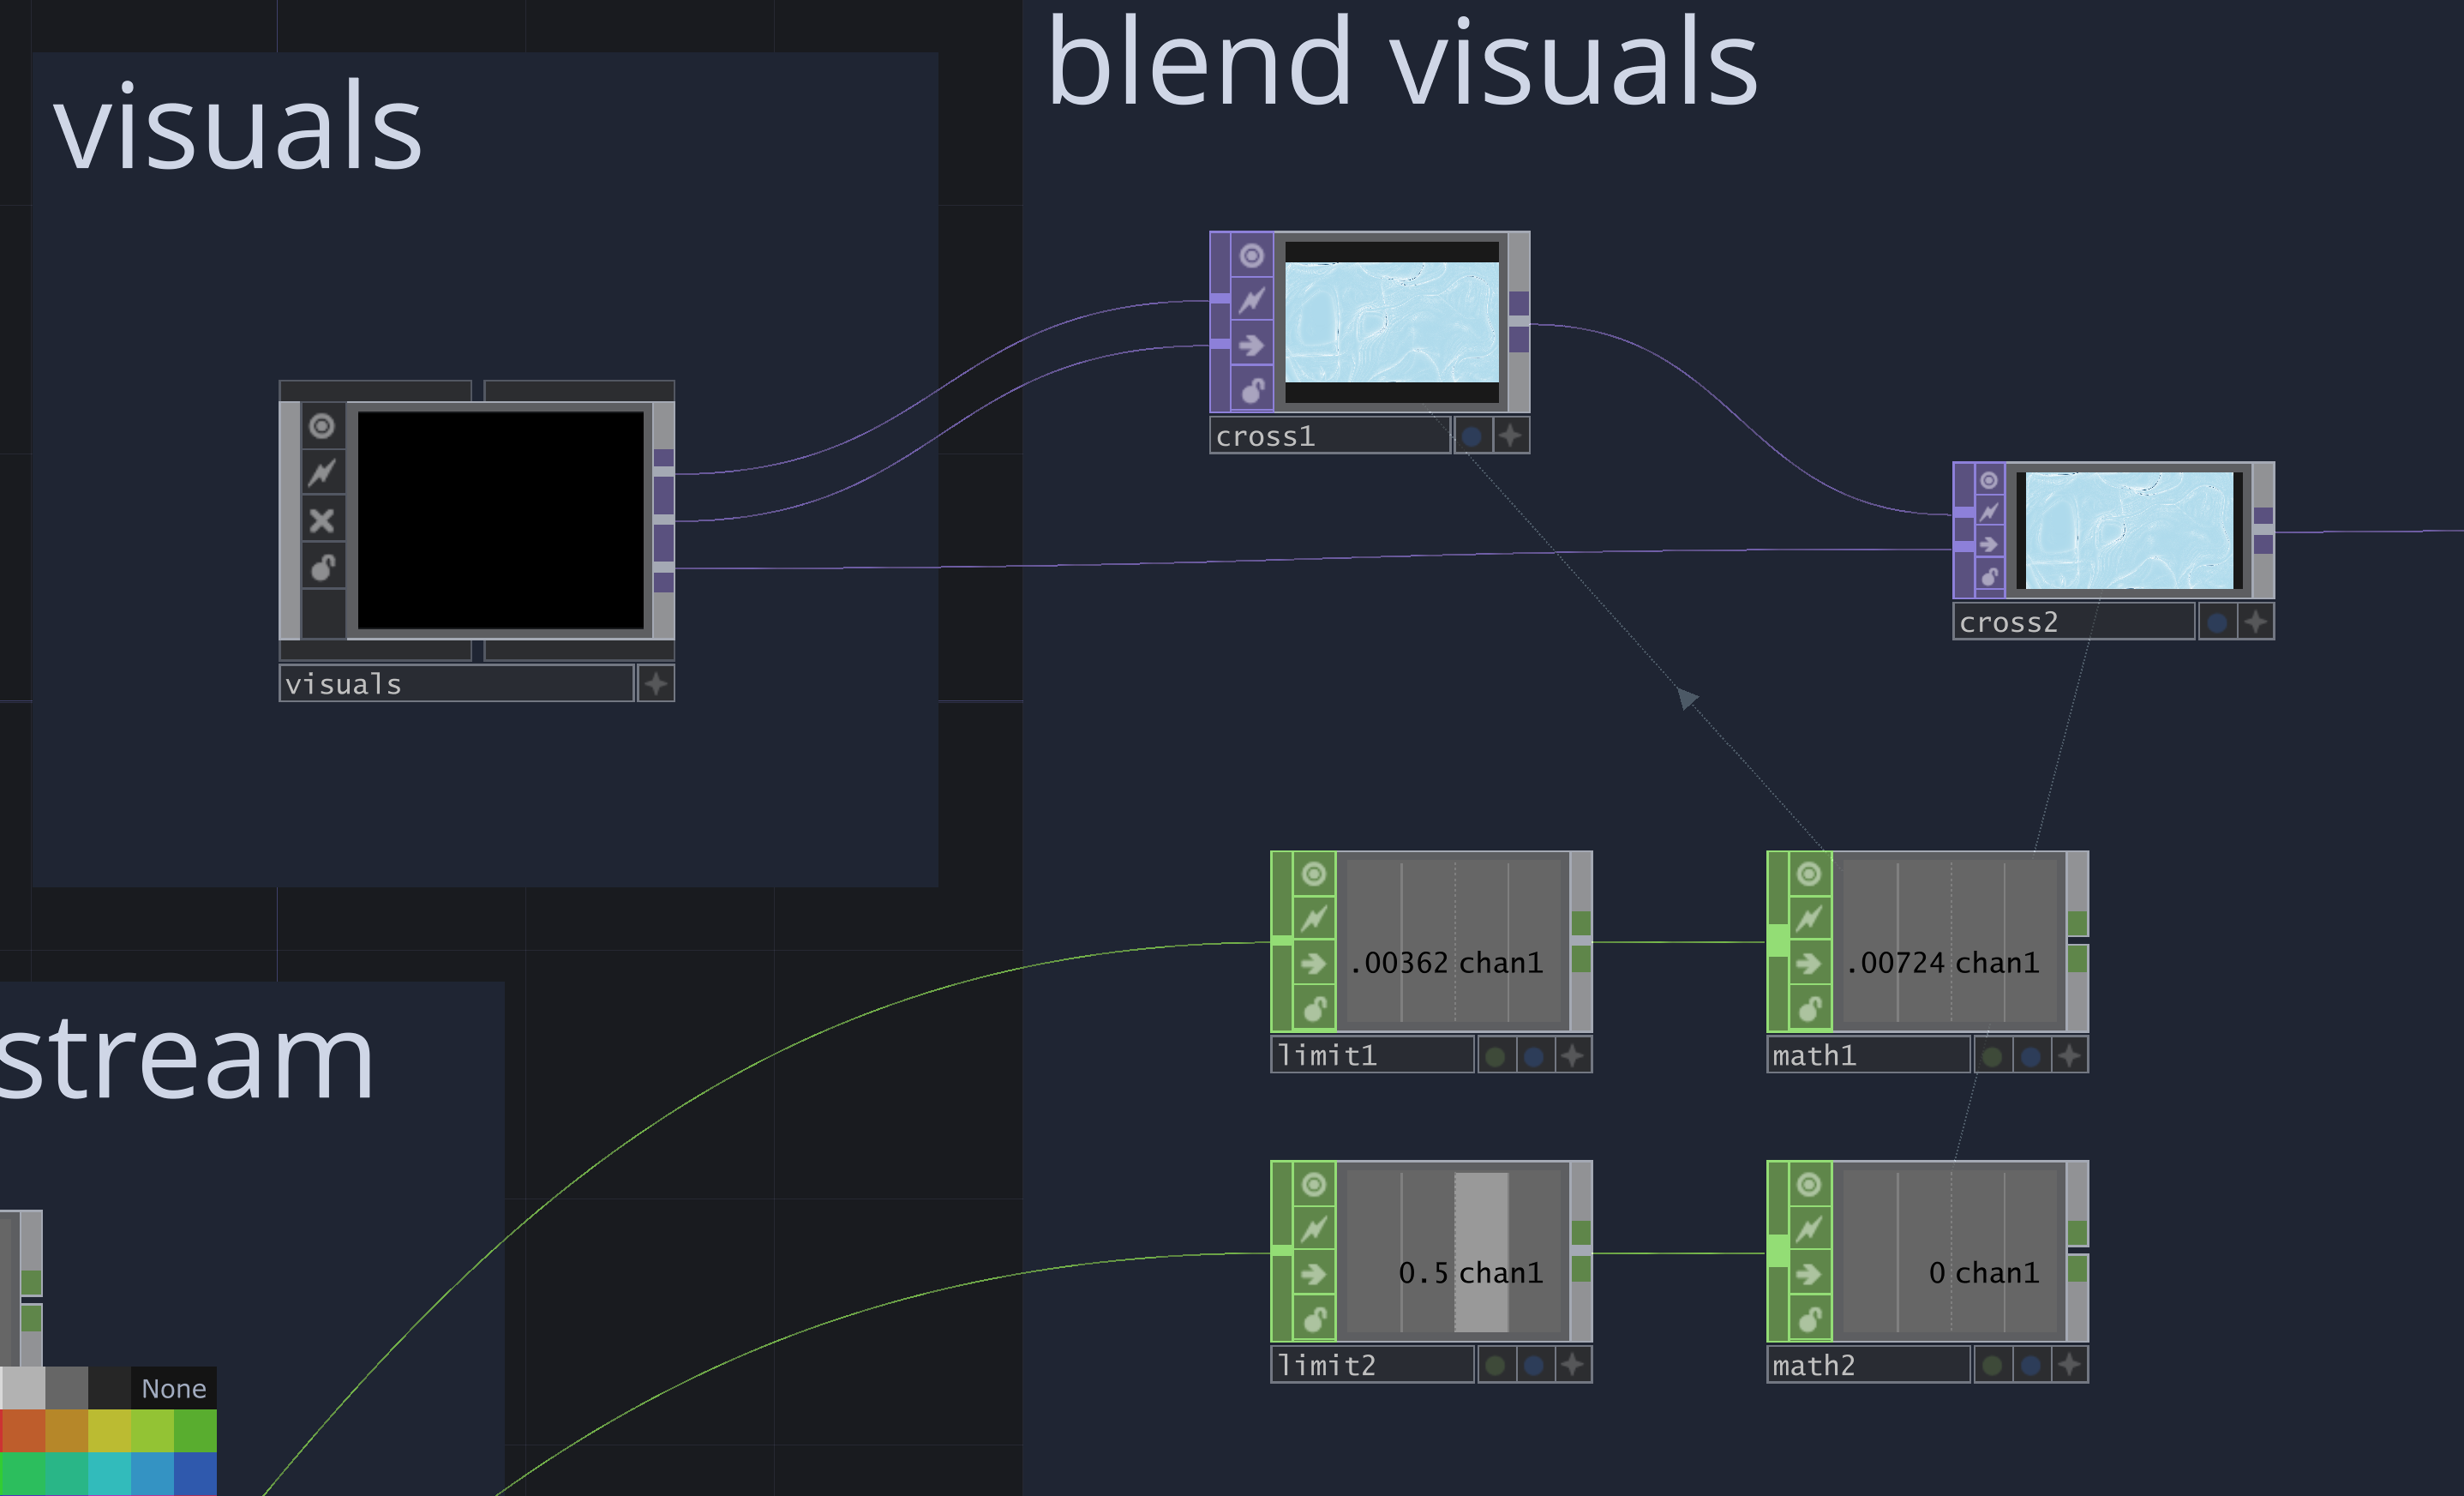Toggle blue display flag on limit1

(1534, 1055)
